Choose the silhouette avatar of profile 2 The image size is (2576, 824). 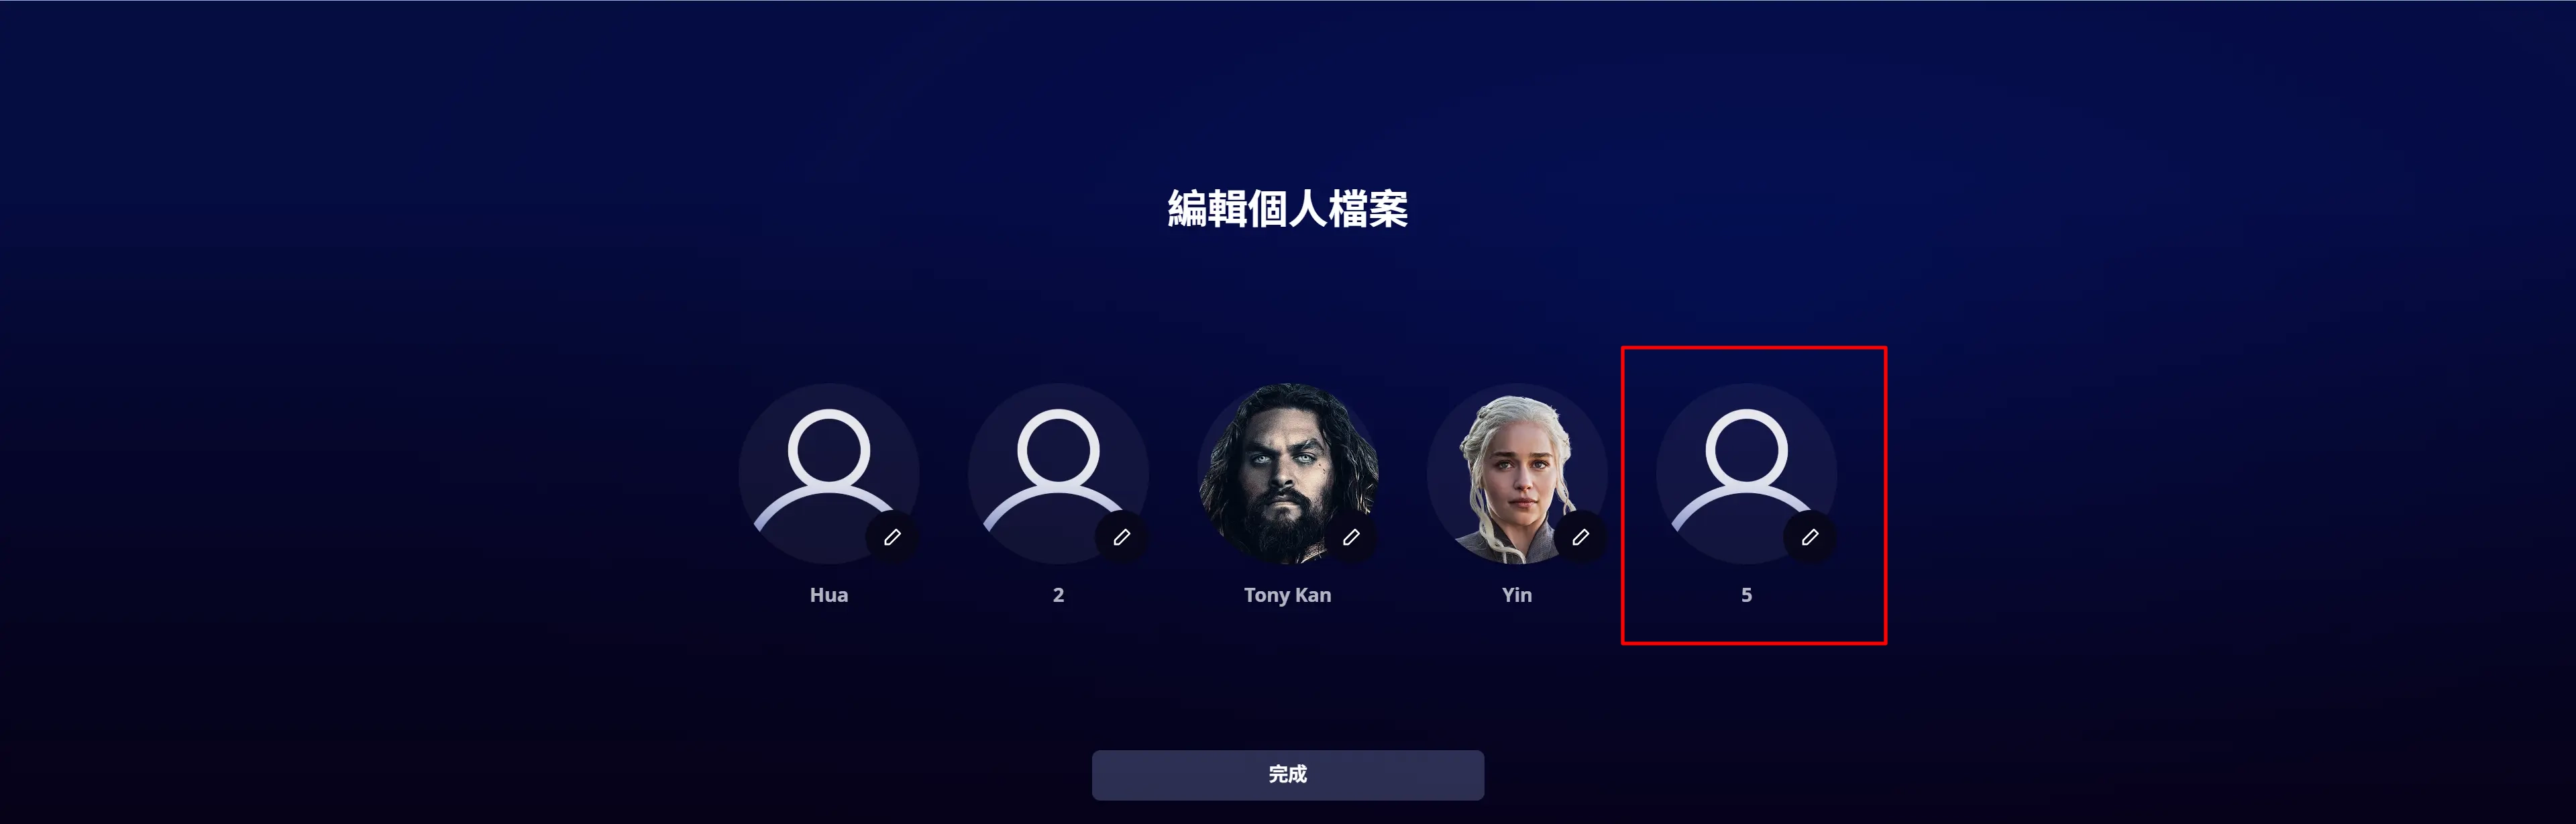1058,473
